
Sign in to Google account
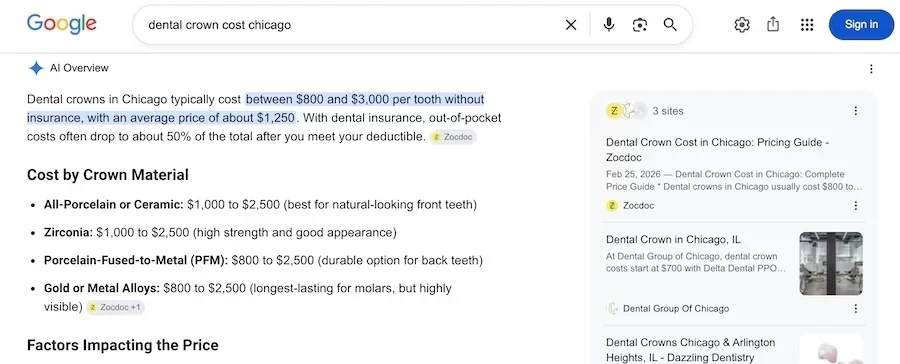click(861, 25)
